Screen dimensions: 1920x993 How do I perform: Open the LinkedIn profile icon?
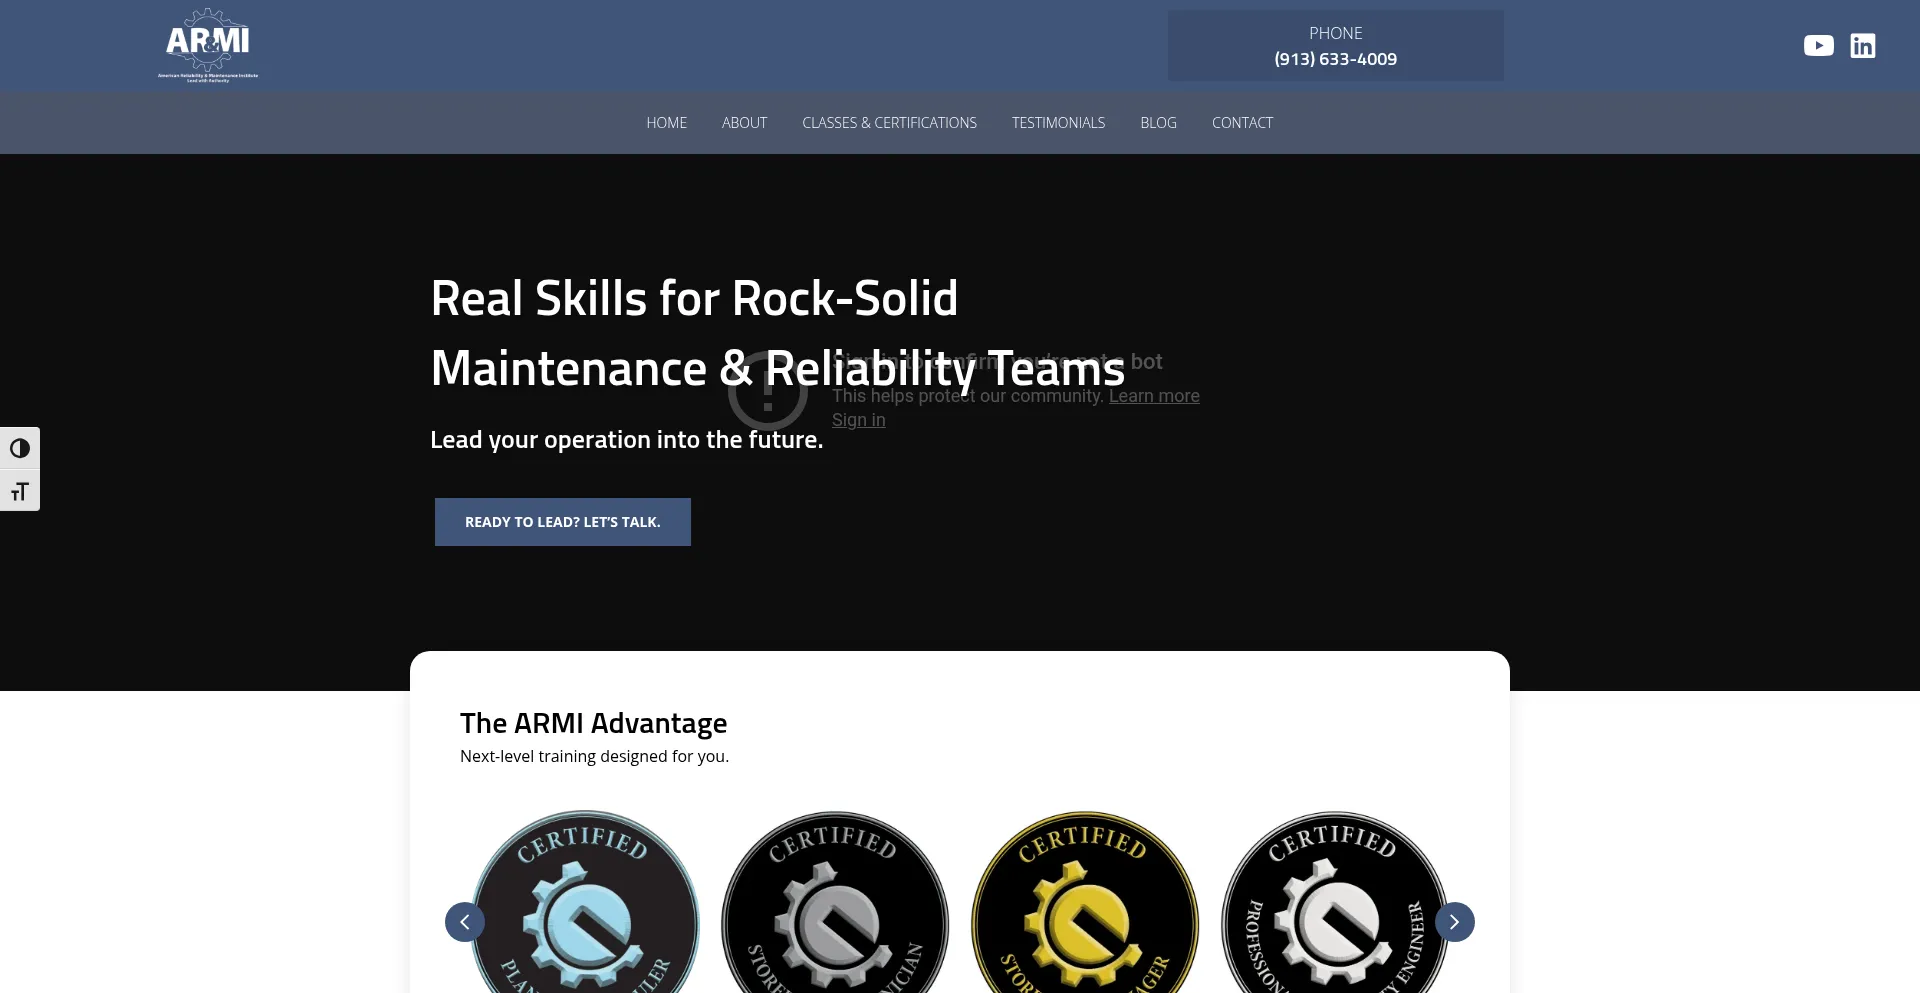coord(1862,46)
